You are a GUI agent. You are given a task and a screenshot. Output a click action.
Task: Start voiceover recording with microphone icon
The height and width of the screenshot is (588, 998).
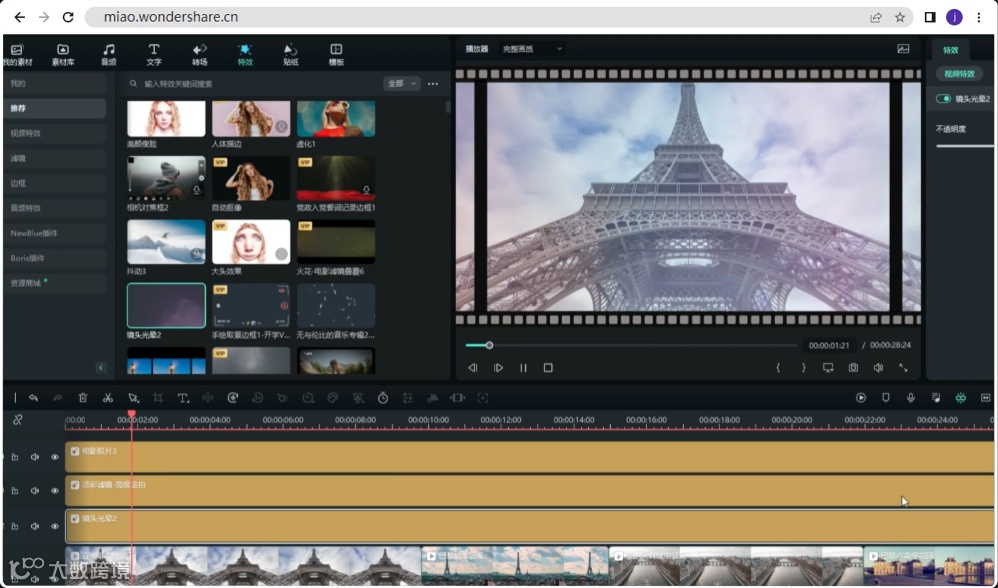point(911,398)
